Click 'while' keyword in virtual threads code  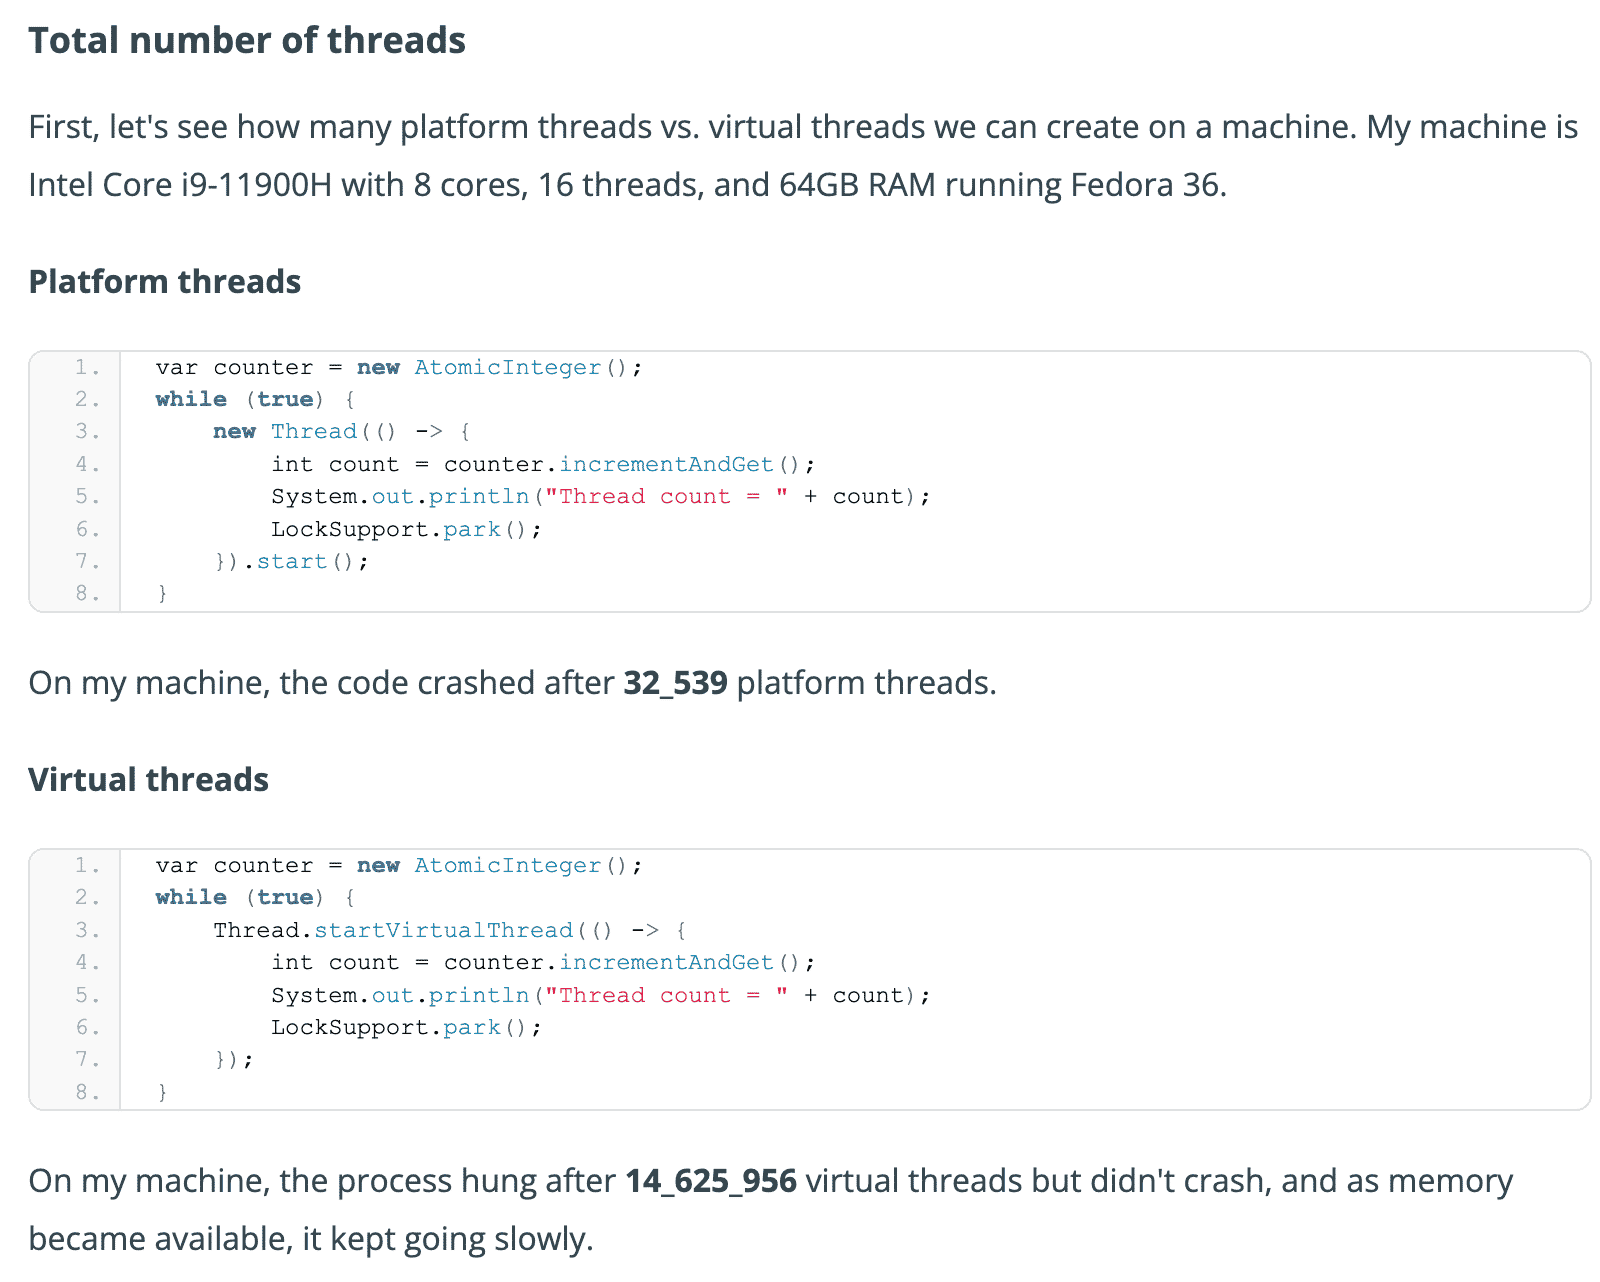[x=191, y=897]
